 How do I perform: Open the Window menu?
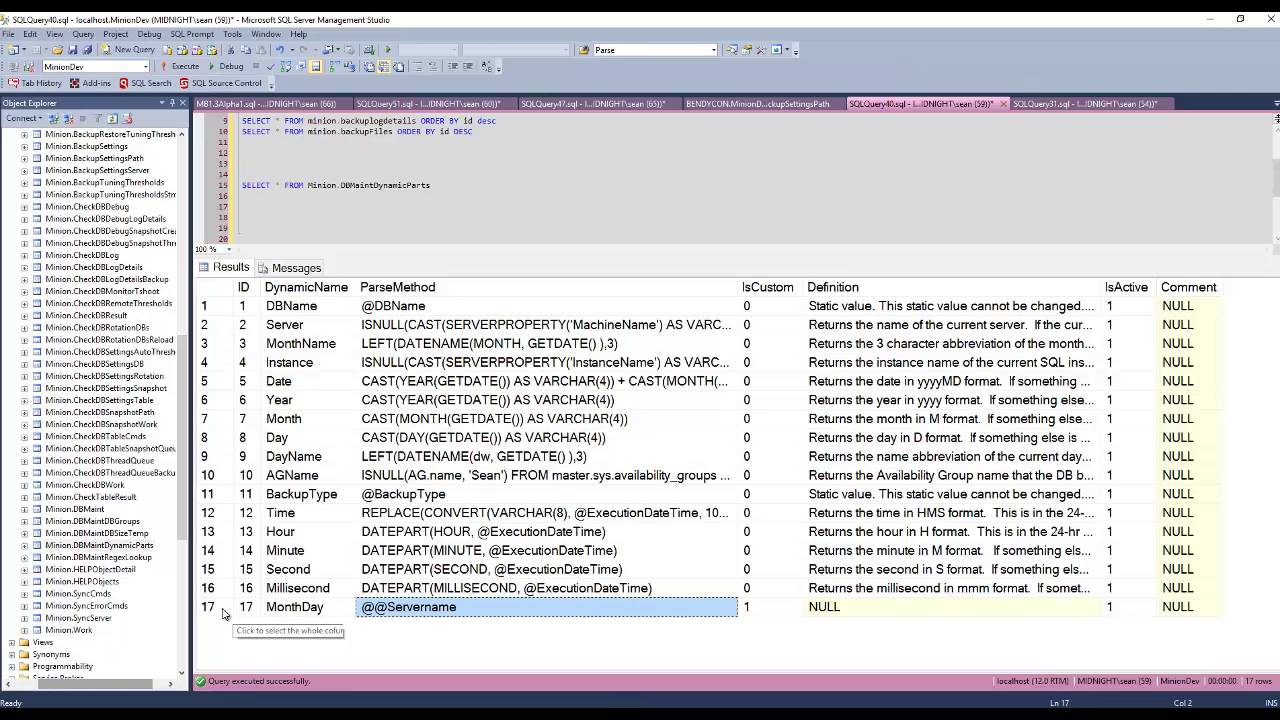(x=266, y=34)
